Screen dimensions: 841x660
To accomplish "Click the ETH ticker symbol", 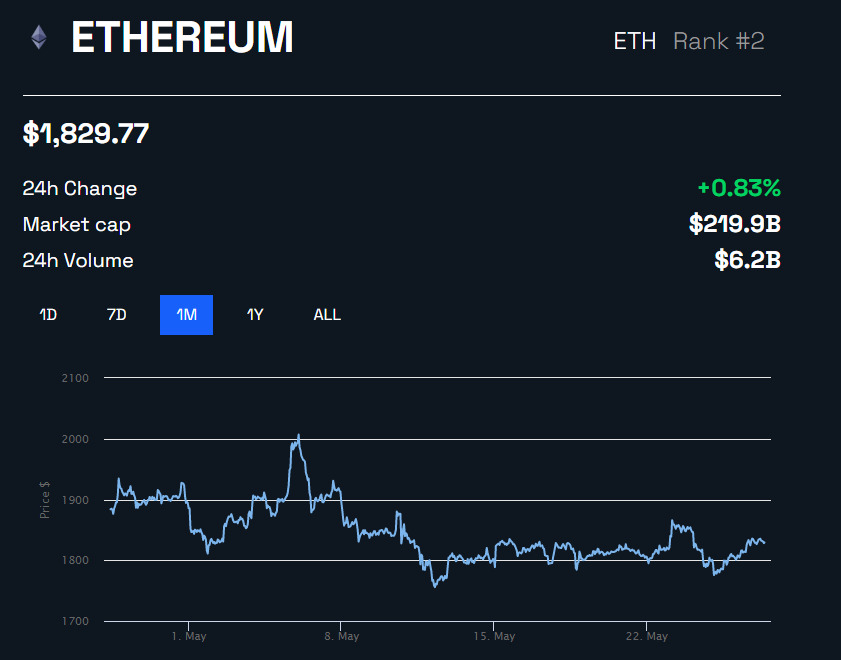I will coord(635,41).
